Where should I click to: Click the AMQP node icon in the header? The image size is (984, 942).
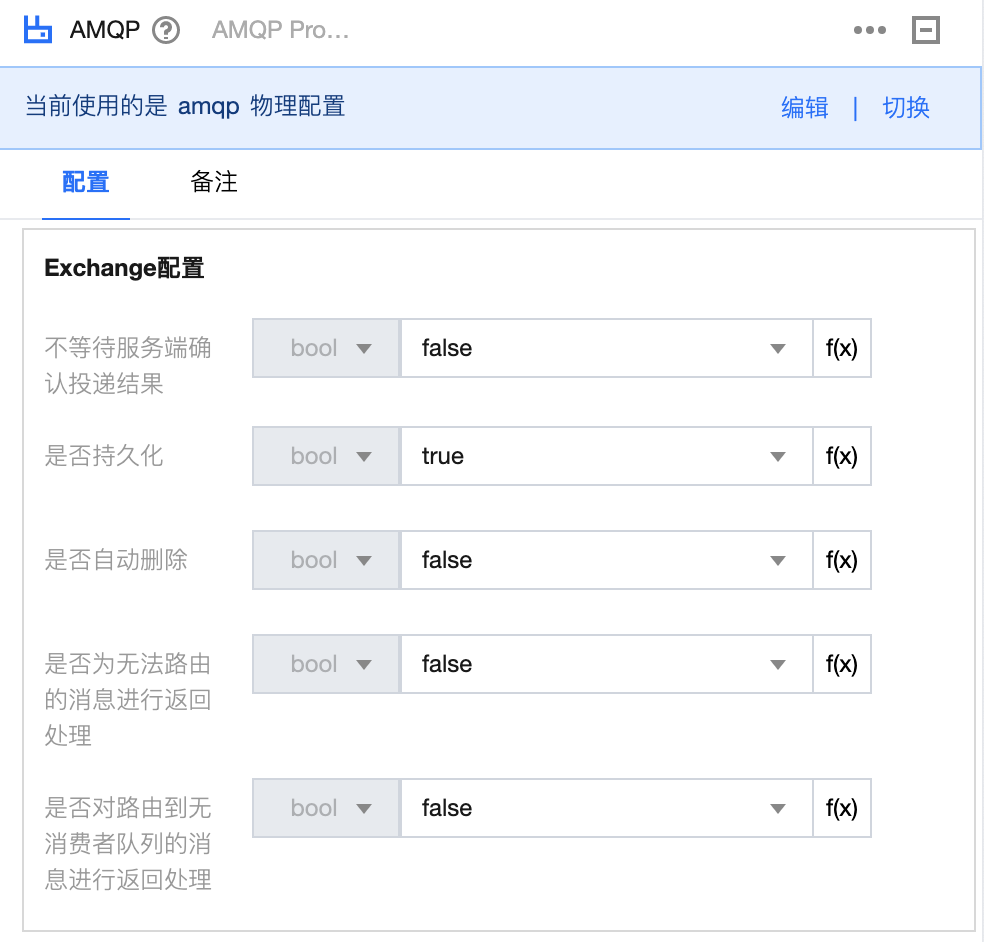(37, 29)
